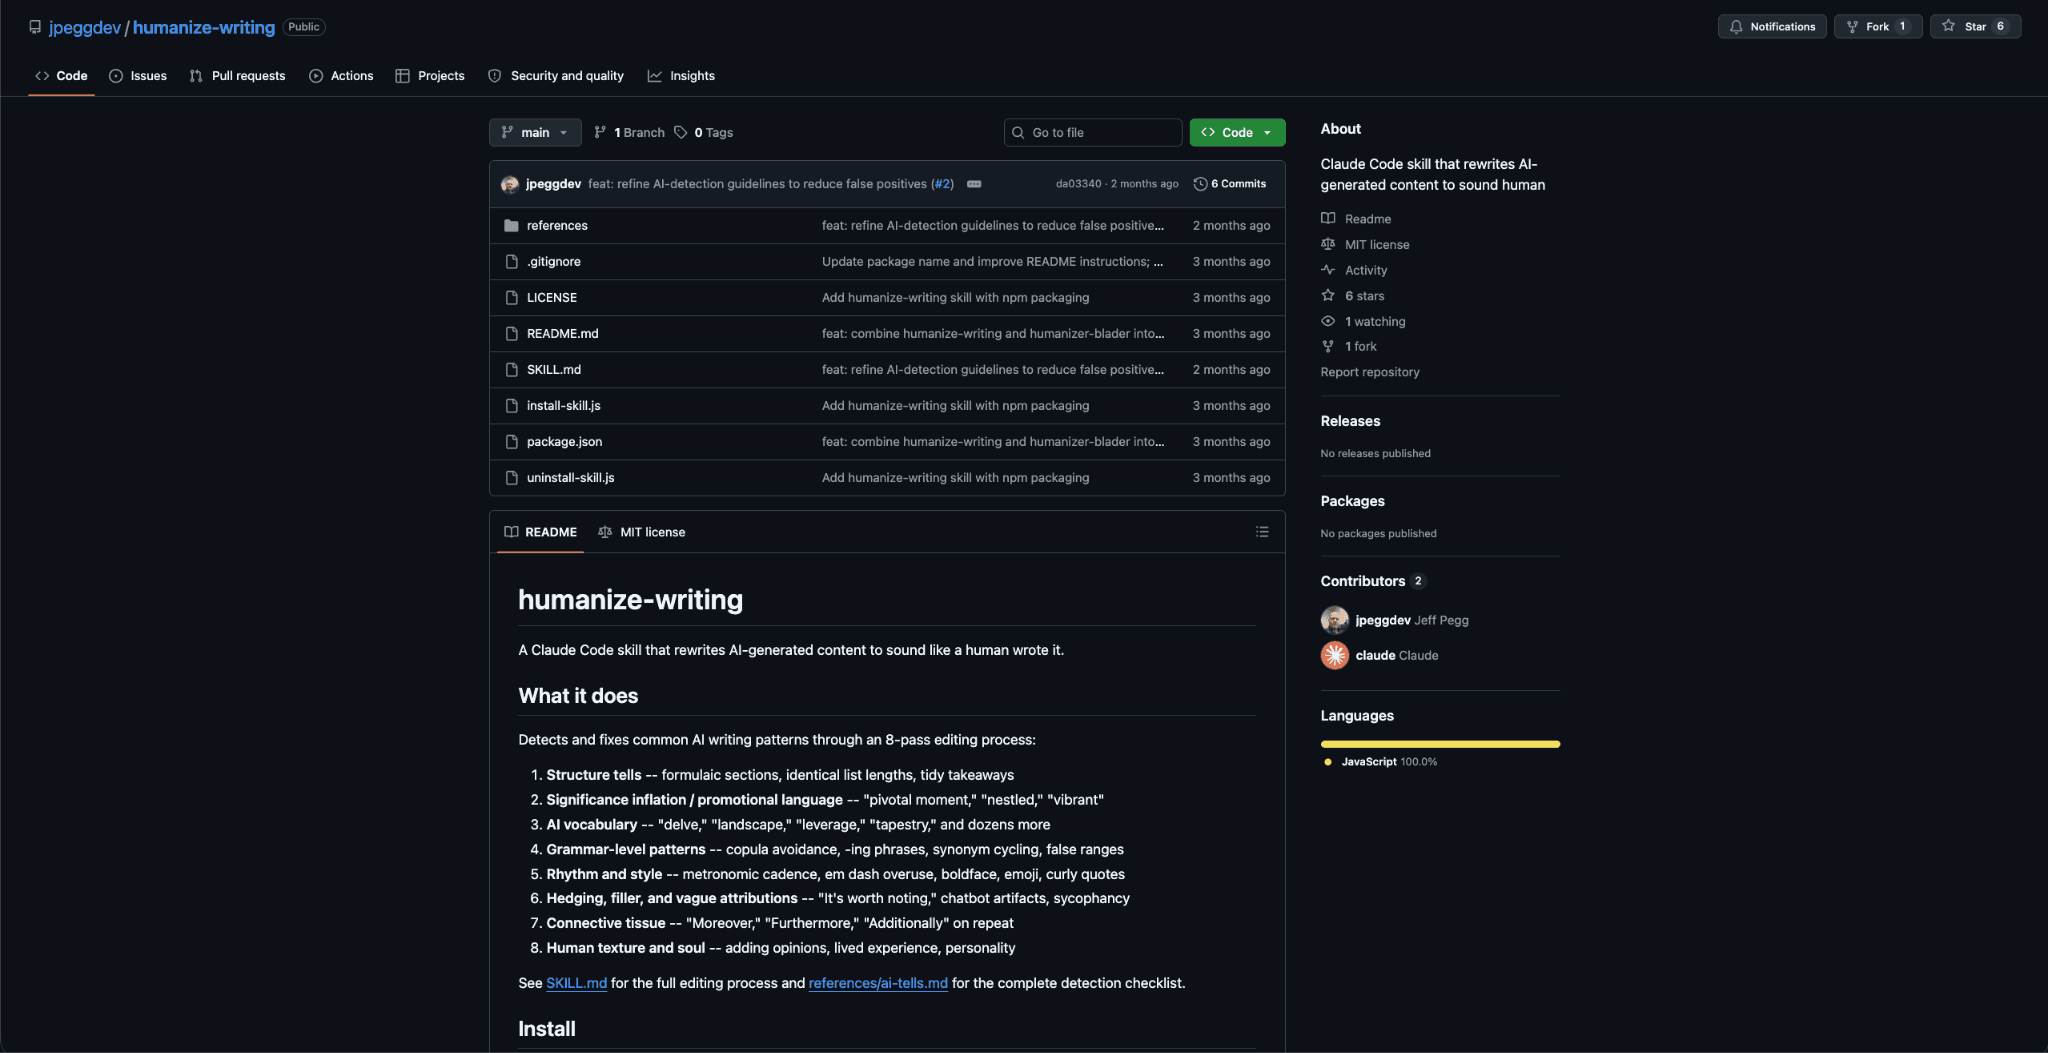Click the file icon beside uninstall-skill.js
Viewport: 2048px width, 1053px height.
(x=511, y=478)
